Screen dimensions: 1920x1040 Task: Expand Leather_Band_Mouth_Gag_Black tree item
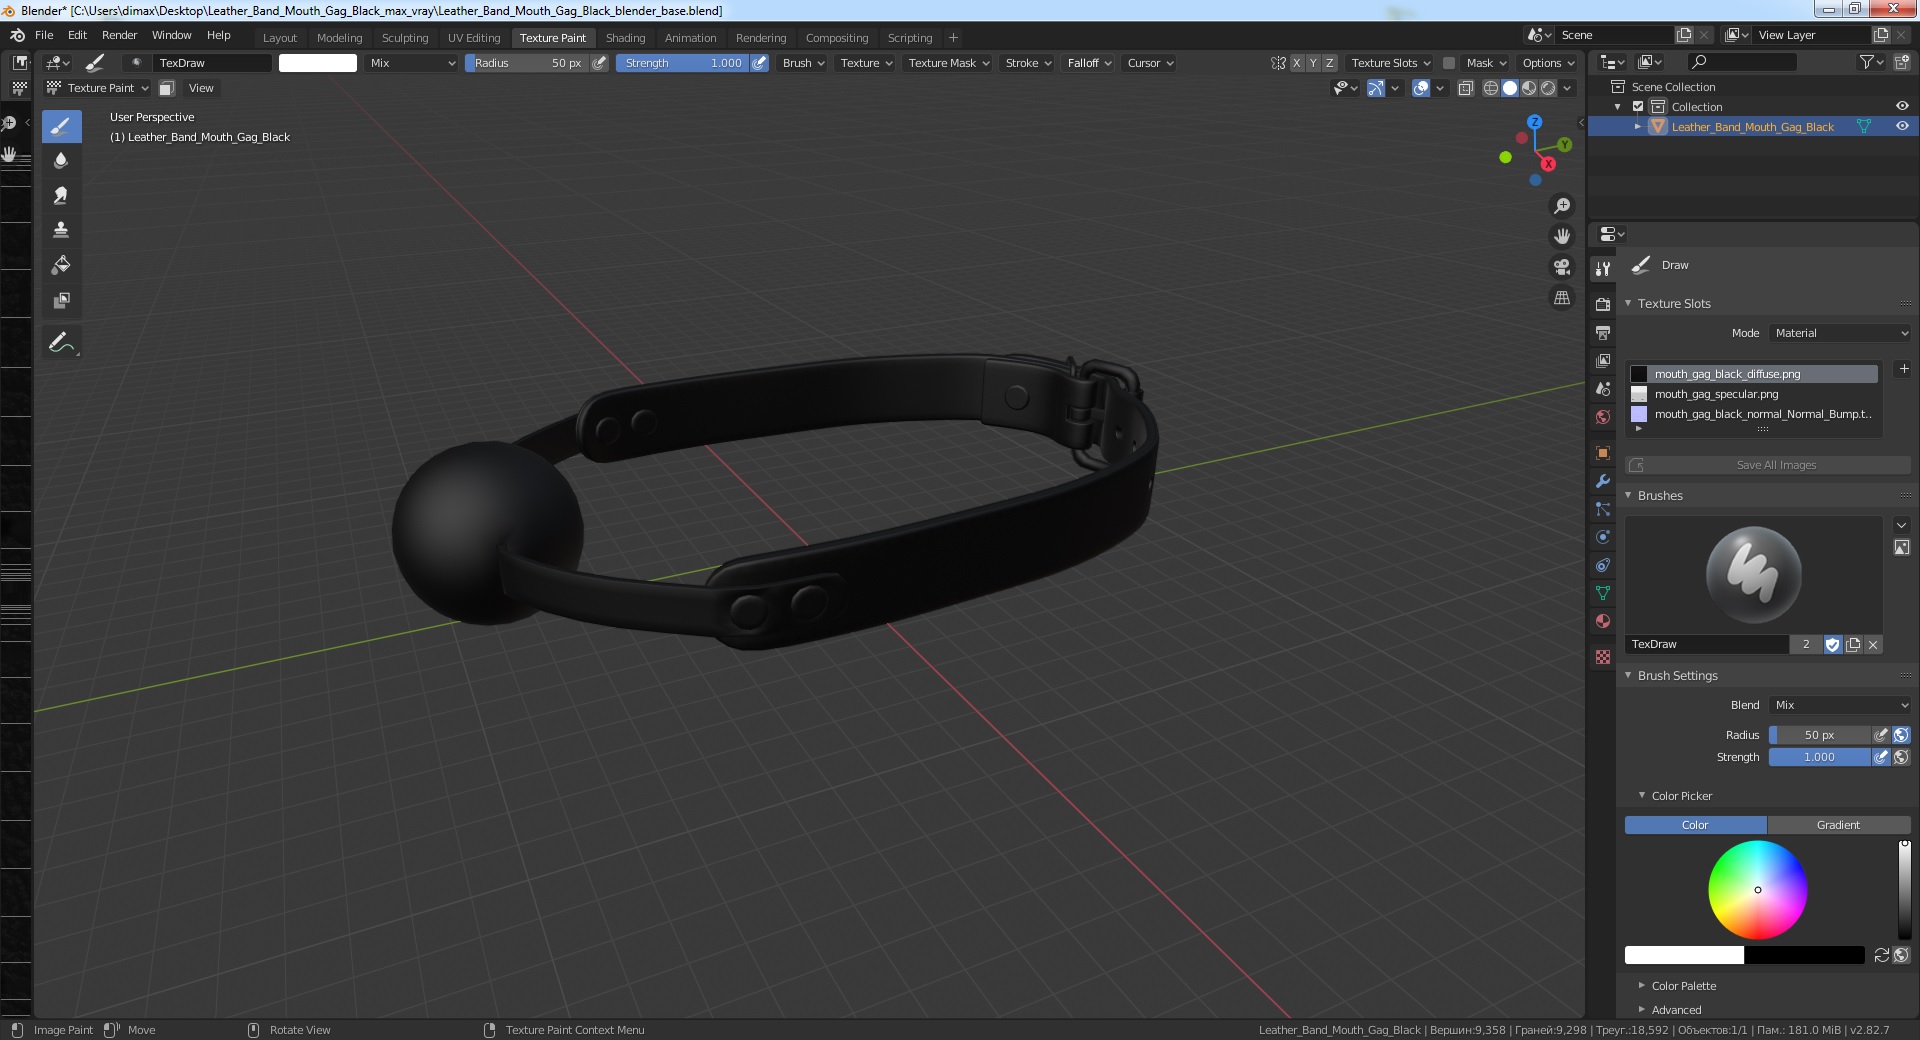click(1637, 126)
